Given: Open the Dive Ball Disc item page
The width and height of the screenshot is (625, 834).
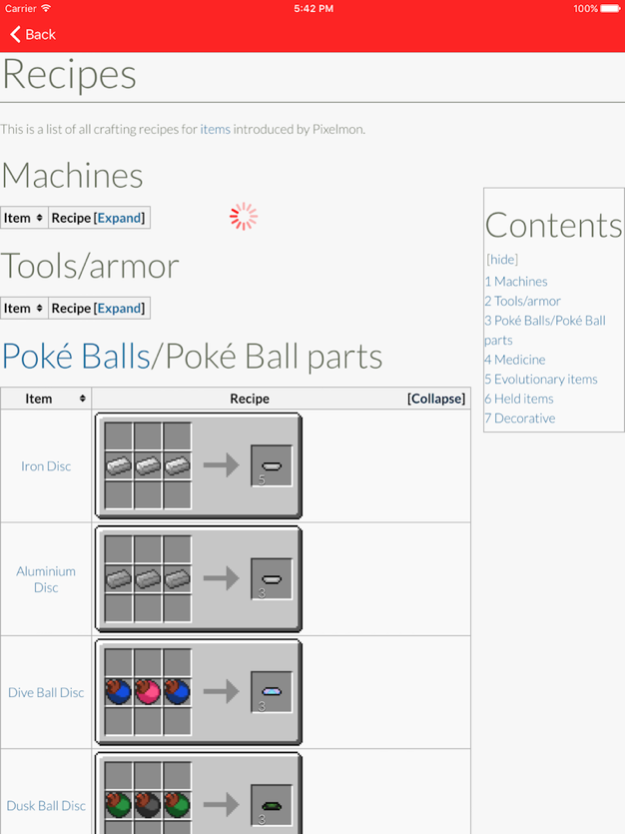Looking at the screenshot, I should coord(46,693).
